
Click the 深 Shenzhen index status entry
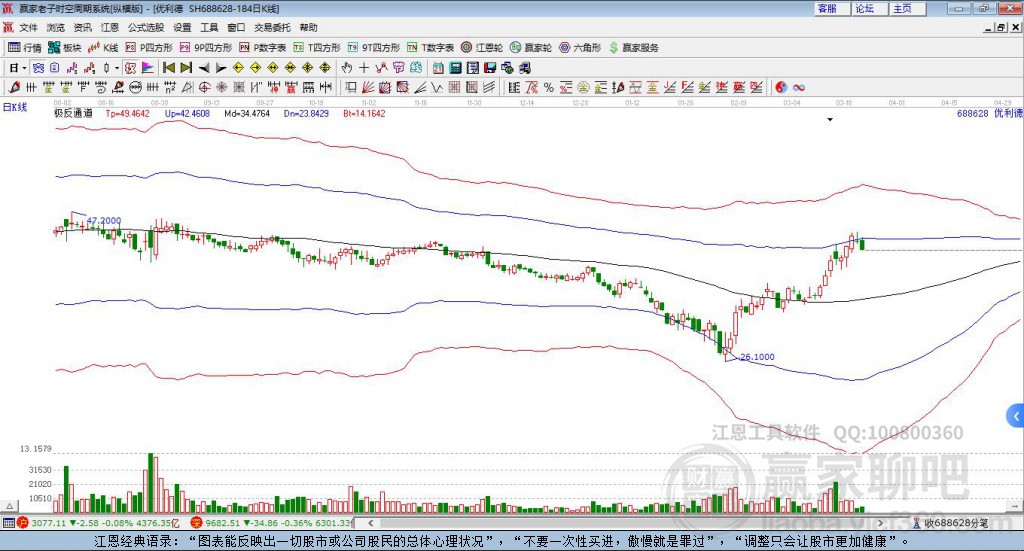tap(272, 523)
